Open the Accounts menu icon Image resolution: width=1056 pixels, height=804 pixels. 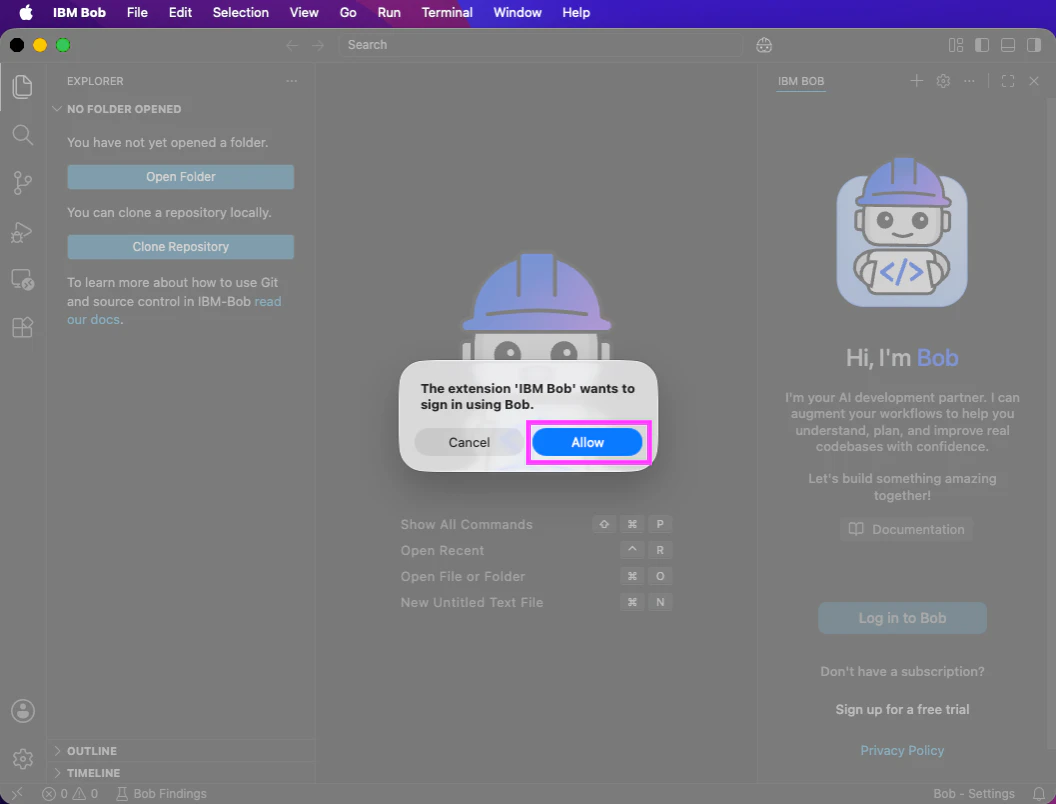[23, 710]
